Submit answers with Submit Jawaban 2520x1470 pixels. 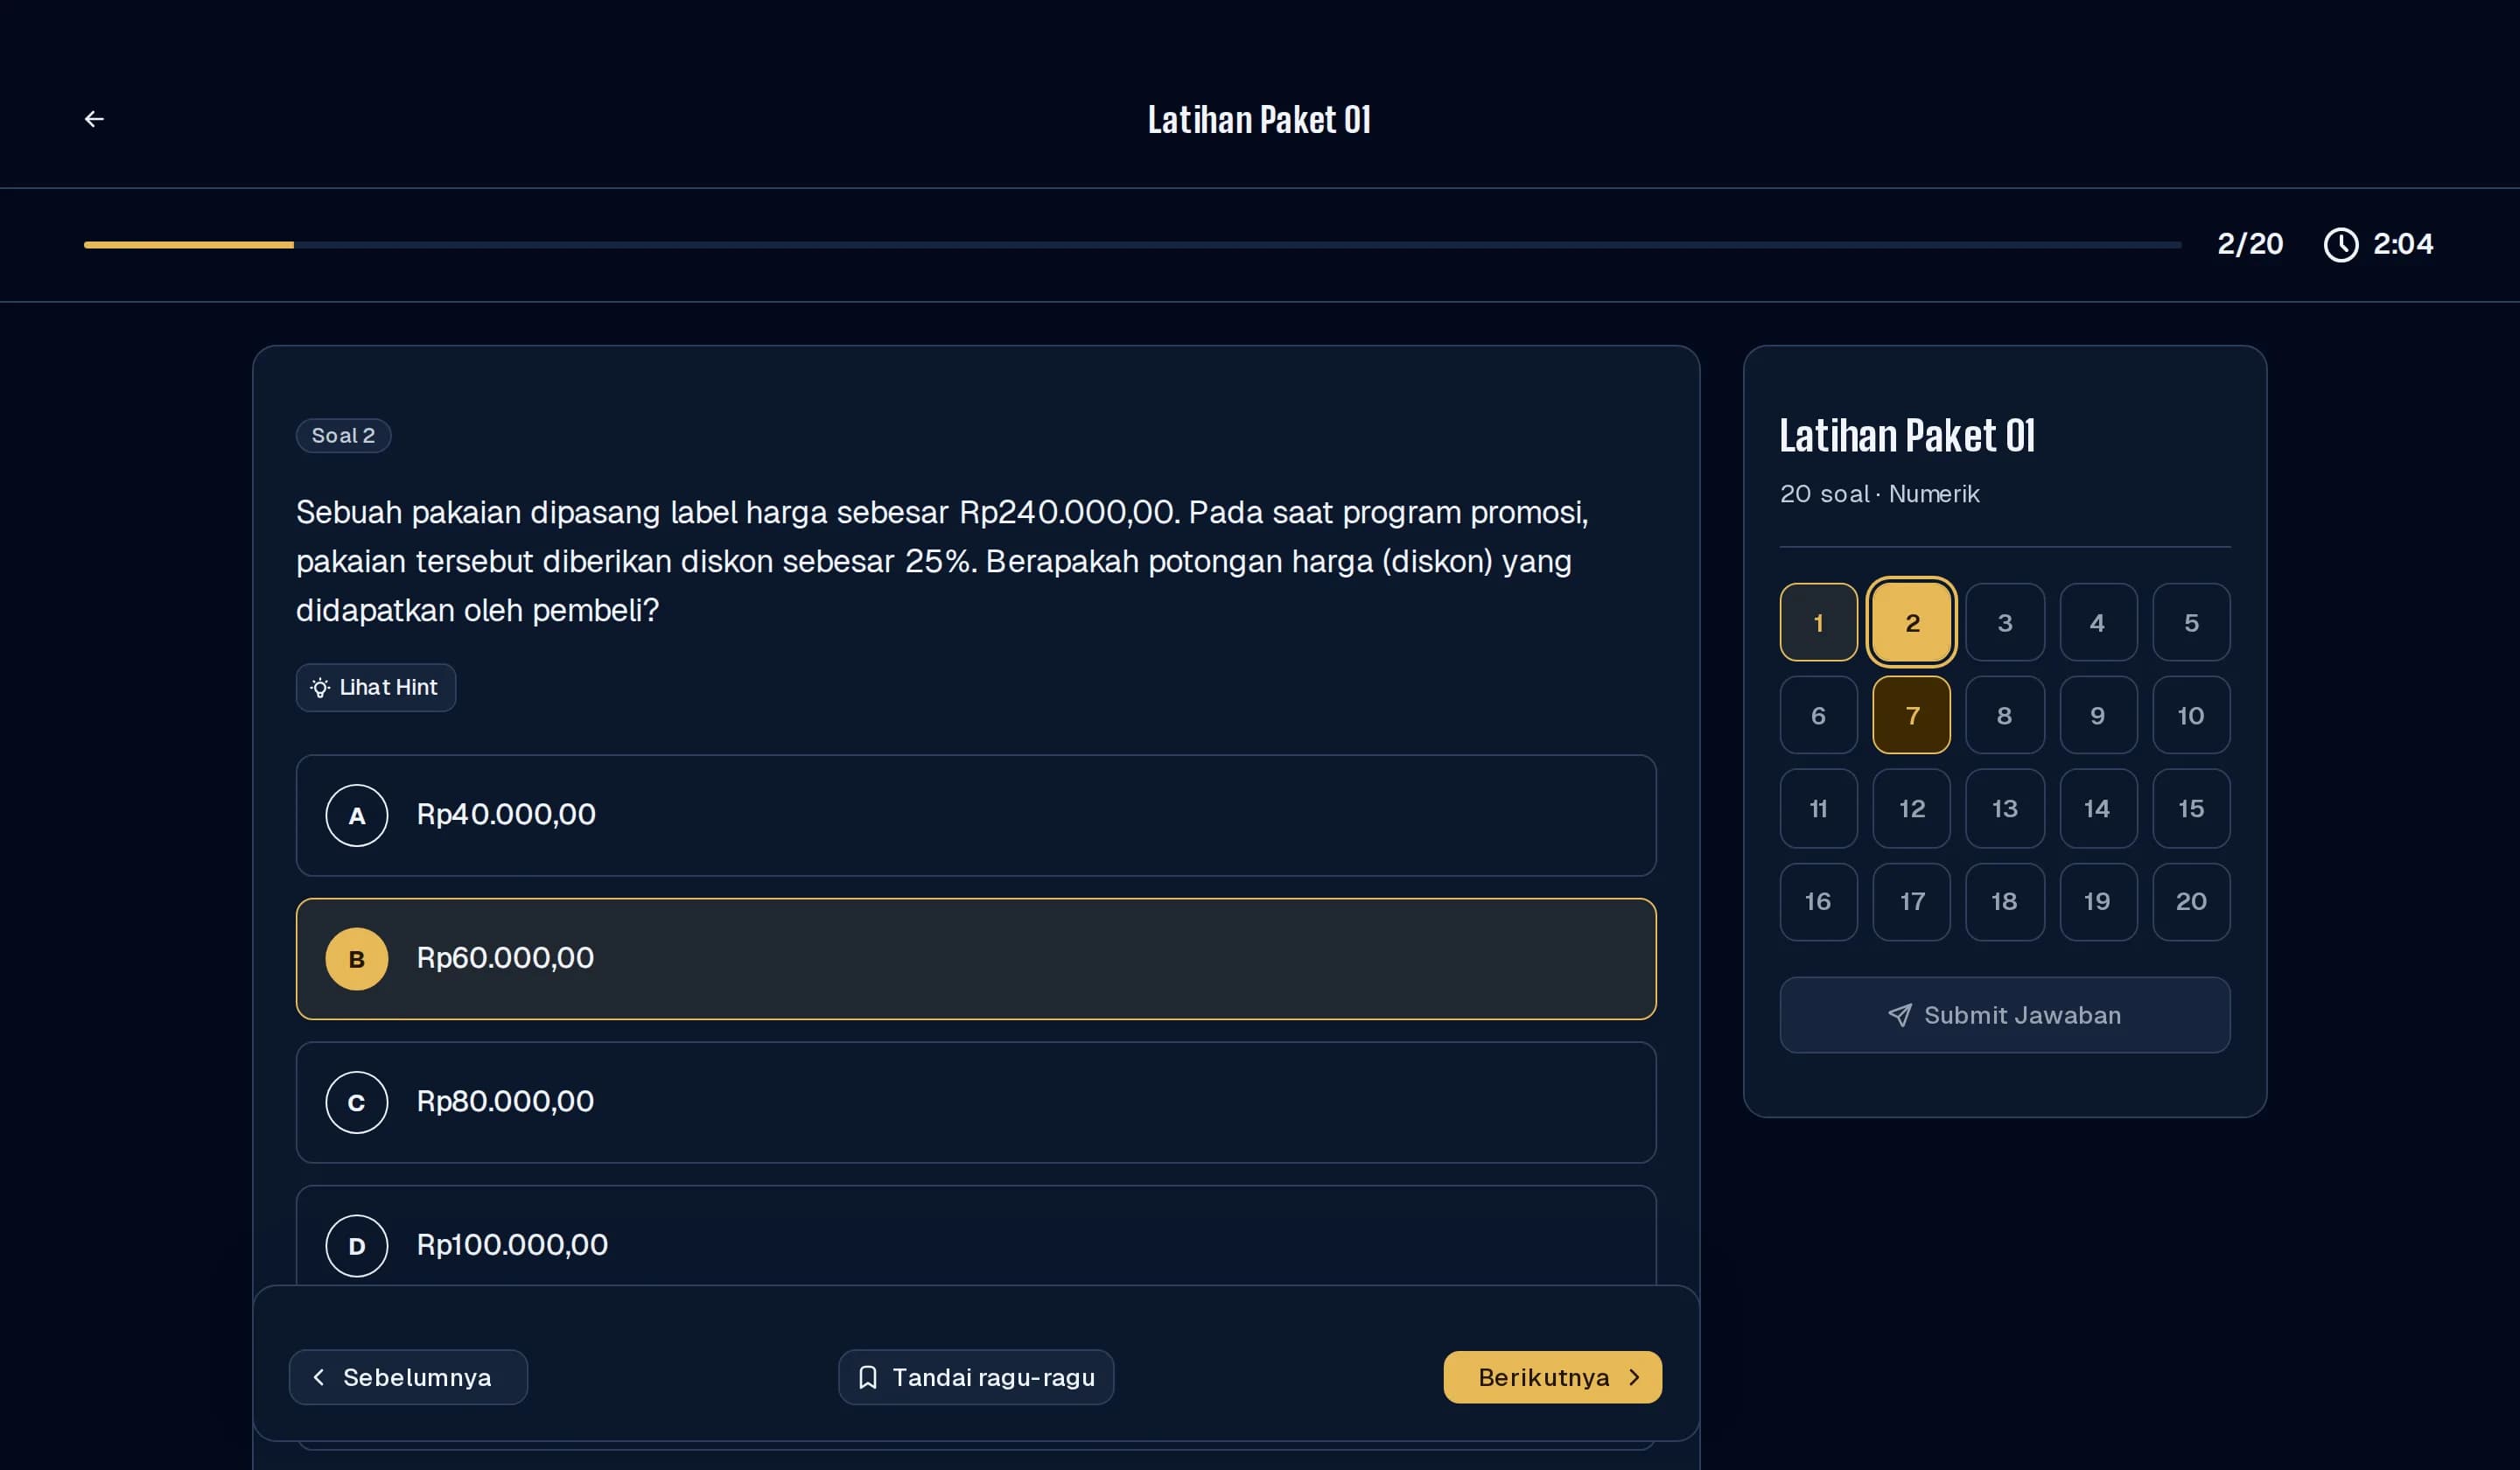(2004, 1015)
